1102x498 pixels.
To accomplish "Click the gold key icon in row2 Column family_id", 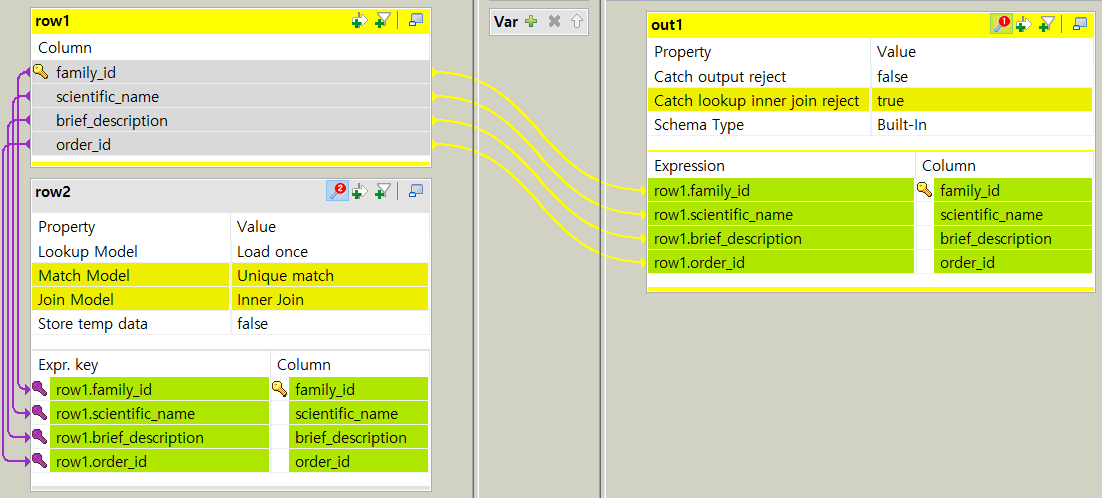I will (x=280, y=389).
